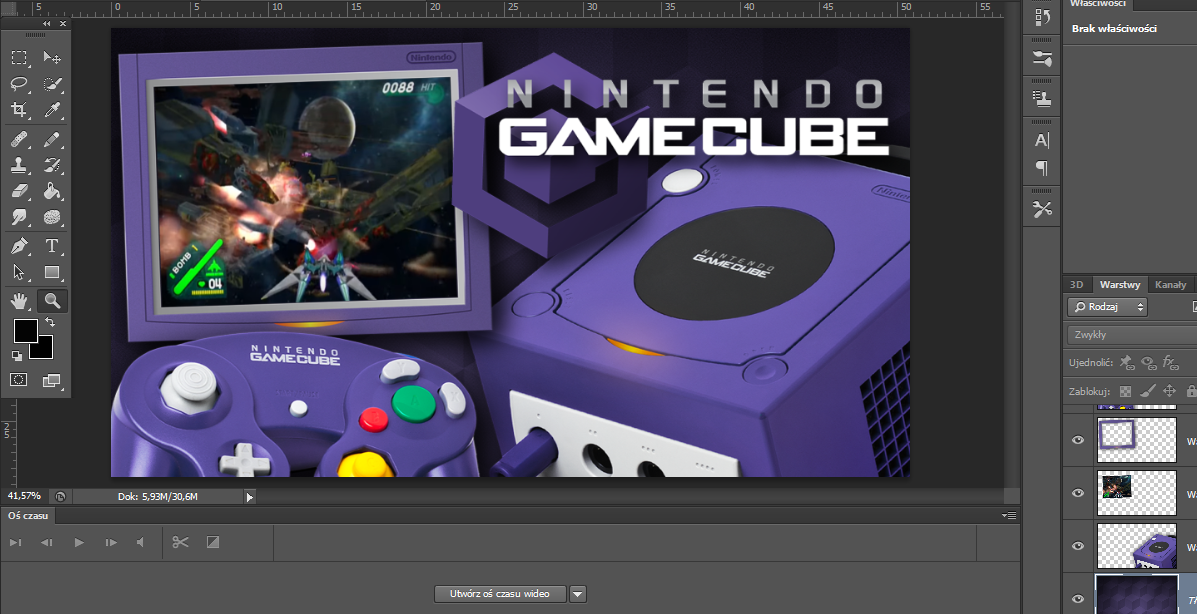Image resolution: width=1197 pixels, height=614 pixels.
Task: Open the Clone Source panel icon
Action: tap(1042, 98)
